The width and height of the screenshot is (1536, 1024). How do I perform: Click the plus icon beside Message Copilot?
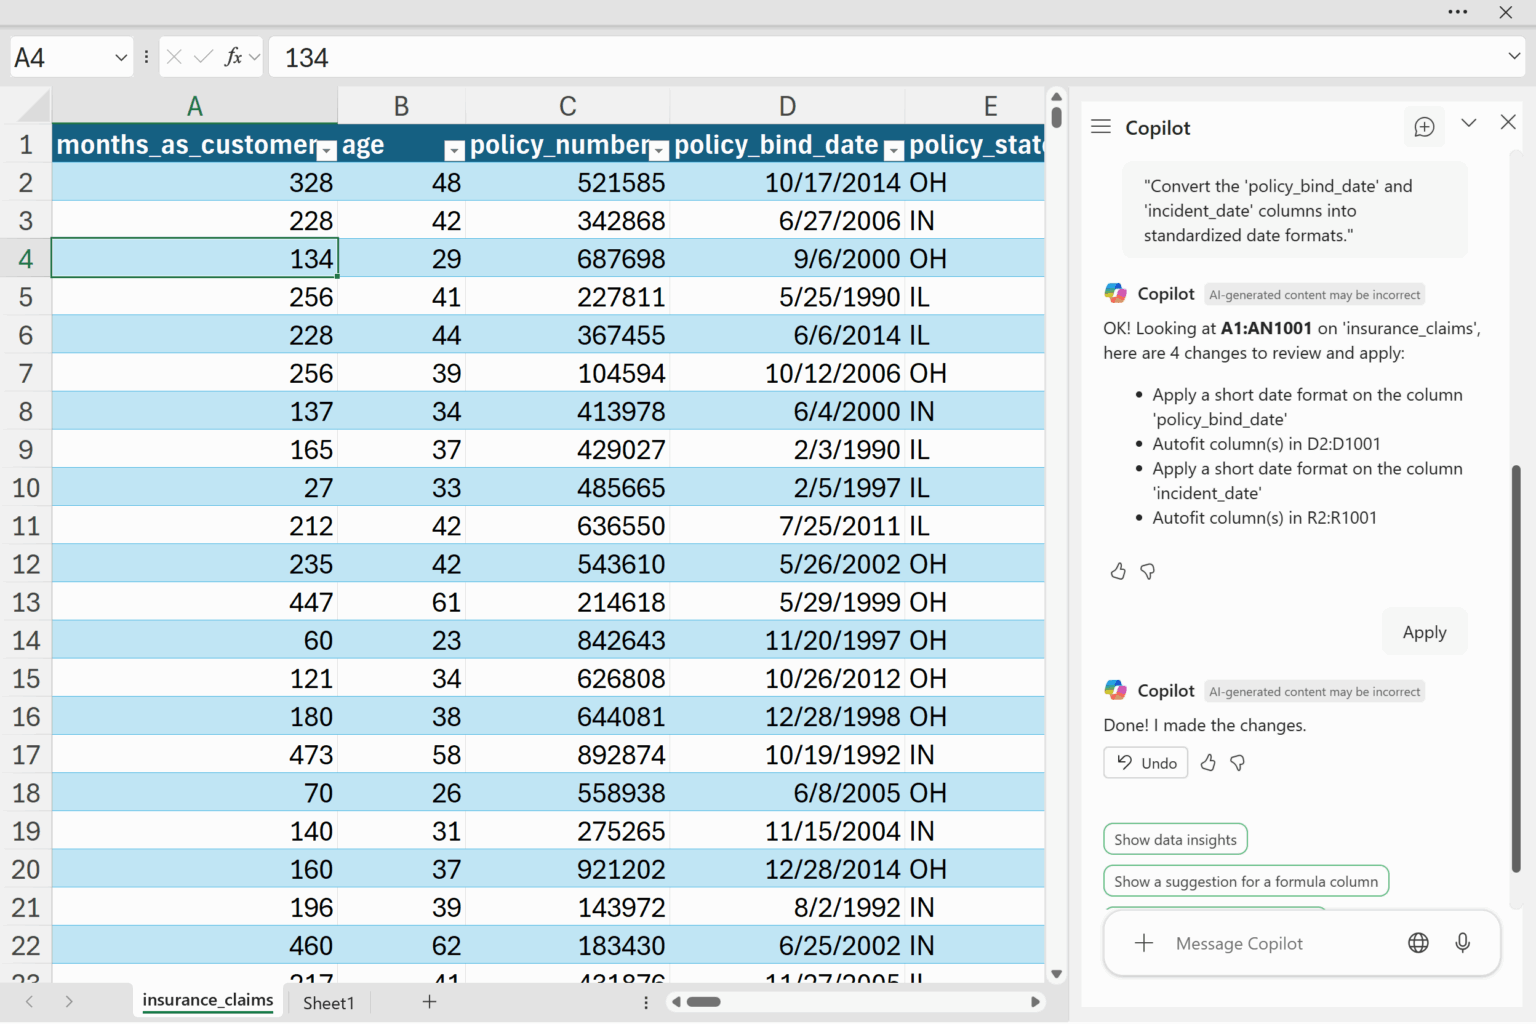point(1144,943)
